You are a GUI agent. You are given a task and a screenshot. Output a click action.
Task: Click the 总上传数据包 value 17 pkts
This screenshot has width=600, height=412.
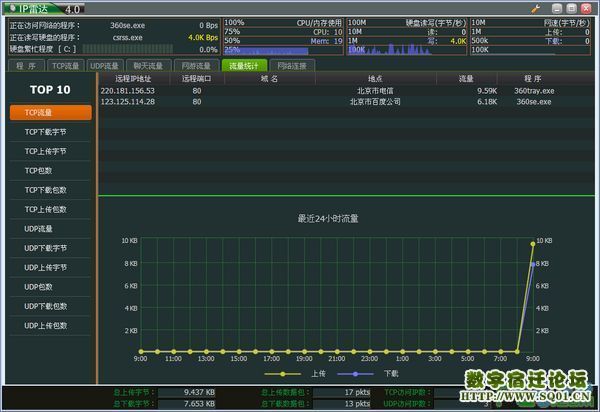point(357,392)
